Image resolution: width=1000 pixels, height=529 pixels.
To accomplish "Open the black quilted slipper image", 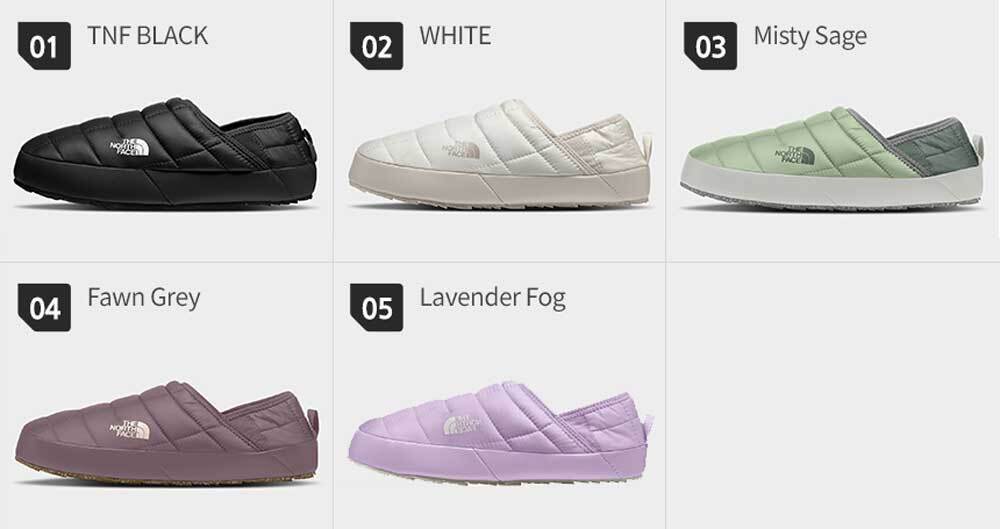I will click(165, 153).
